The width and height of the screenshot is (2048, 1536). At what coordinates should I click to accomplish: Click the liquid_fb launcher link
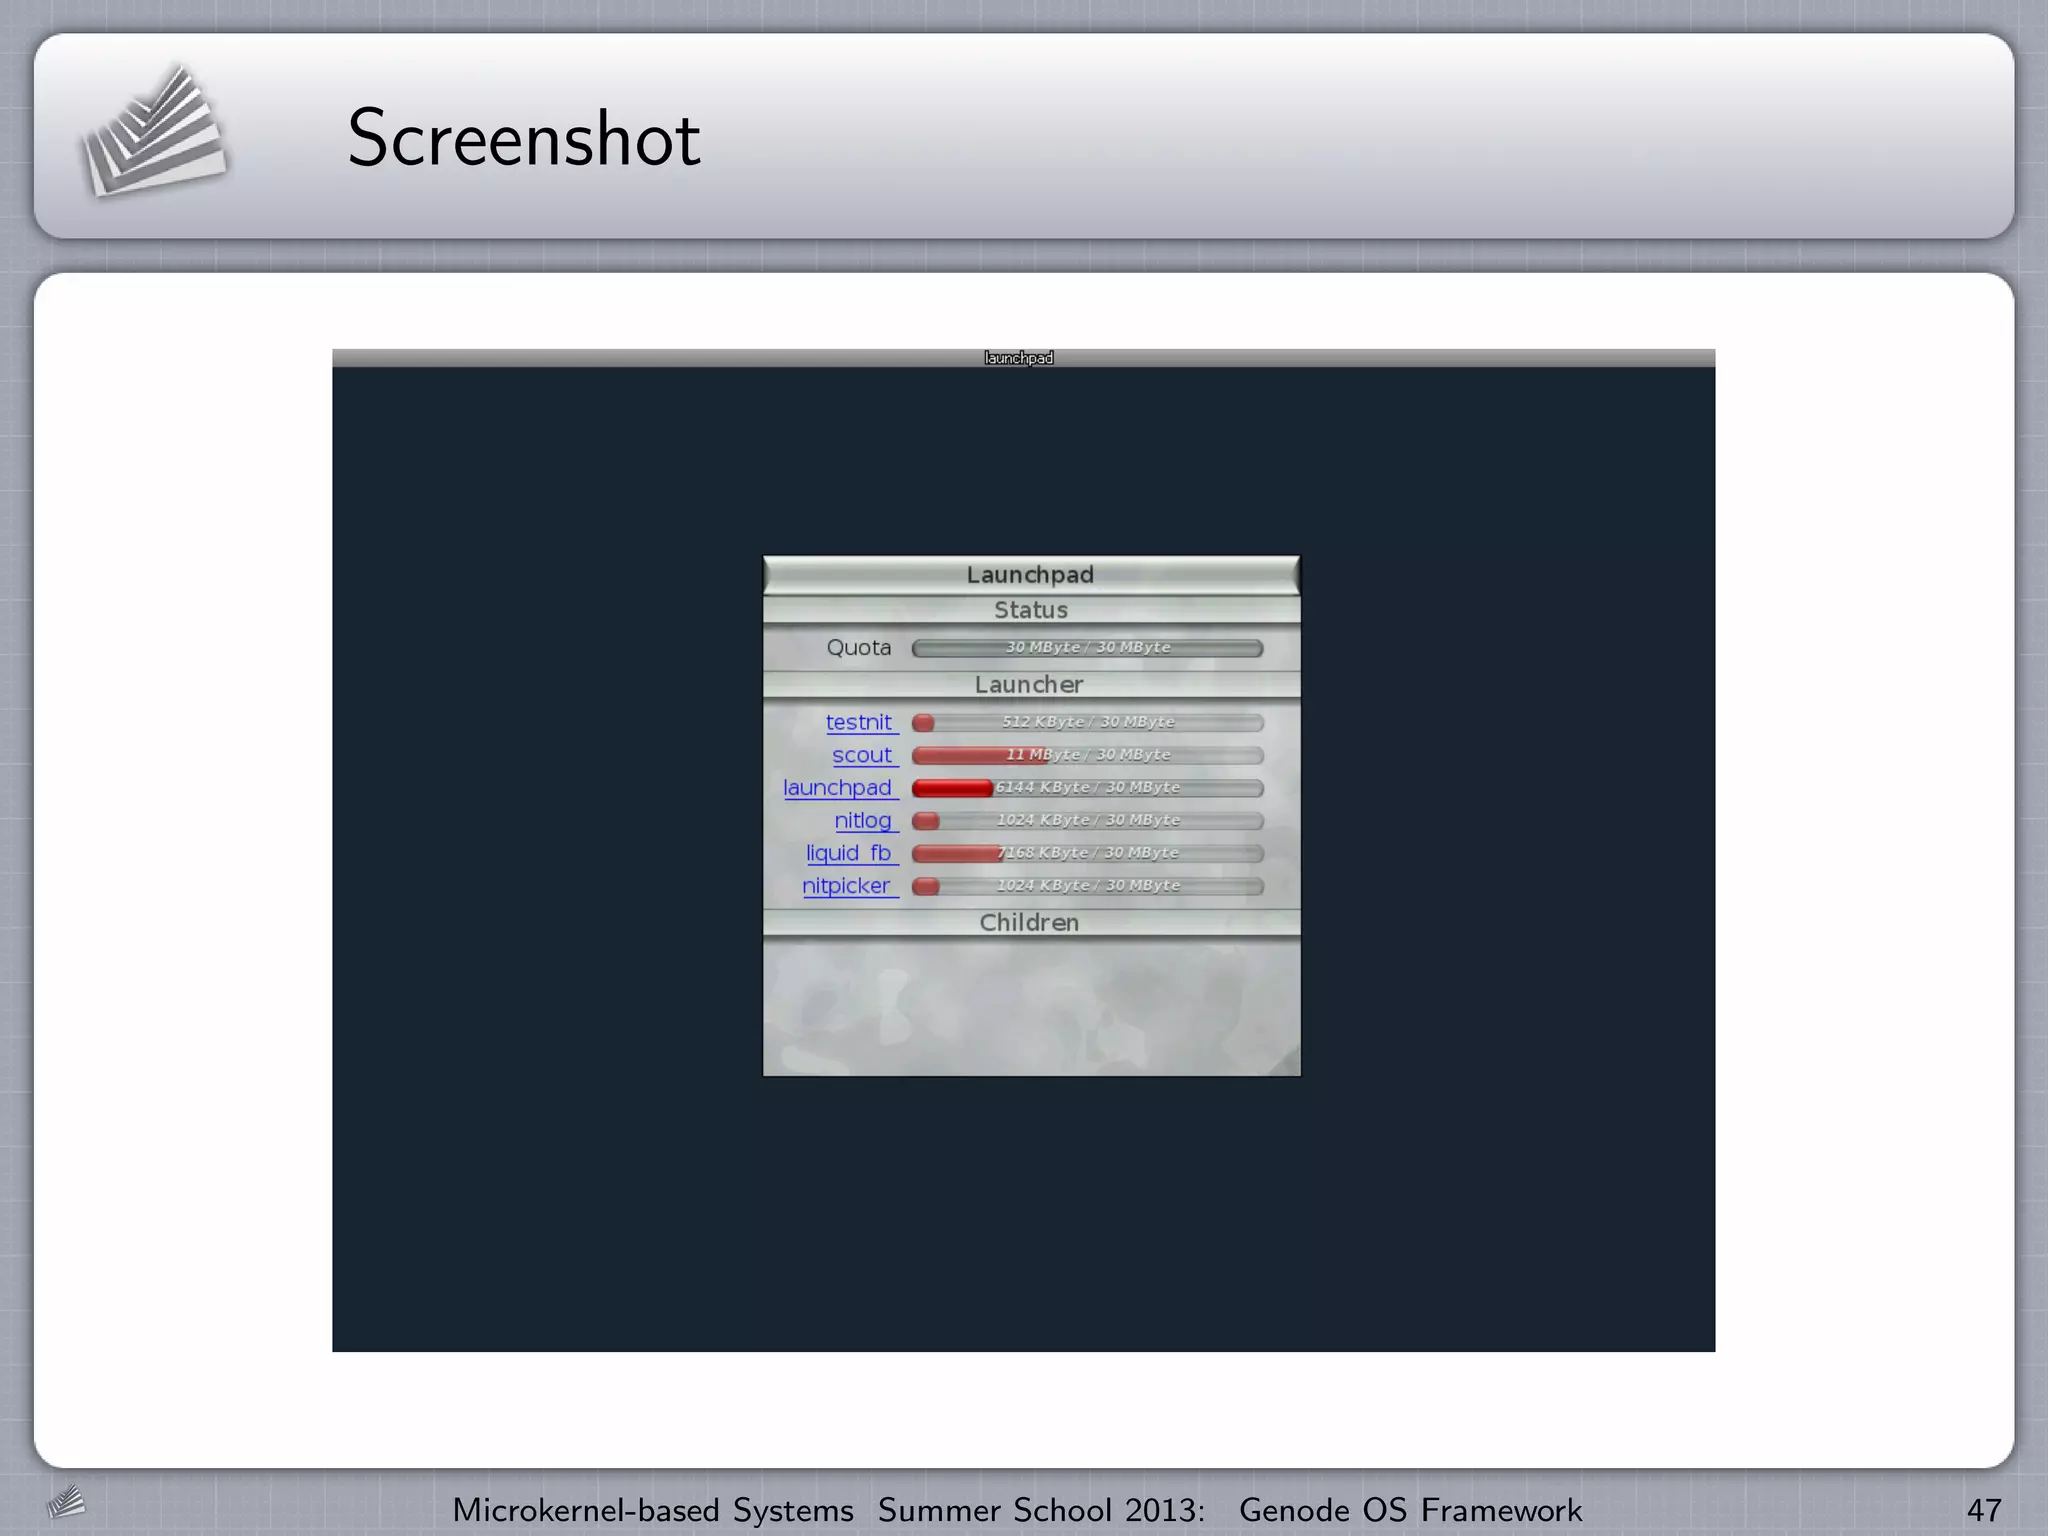point(849,853)
